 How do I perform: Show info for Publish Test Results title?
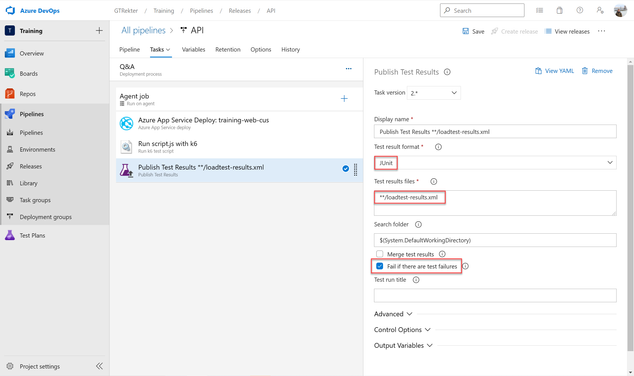coord(447,72)
